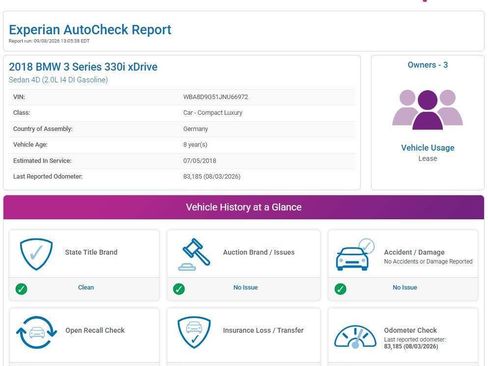Click the Class: row label
The height and width of the screenshot is (366, 488).
point(21,113)
